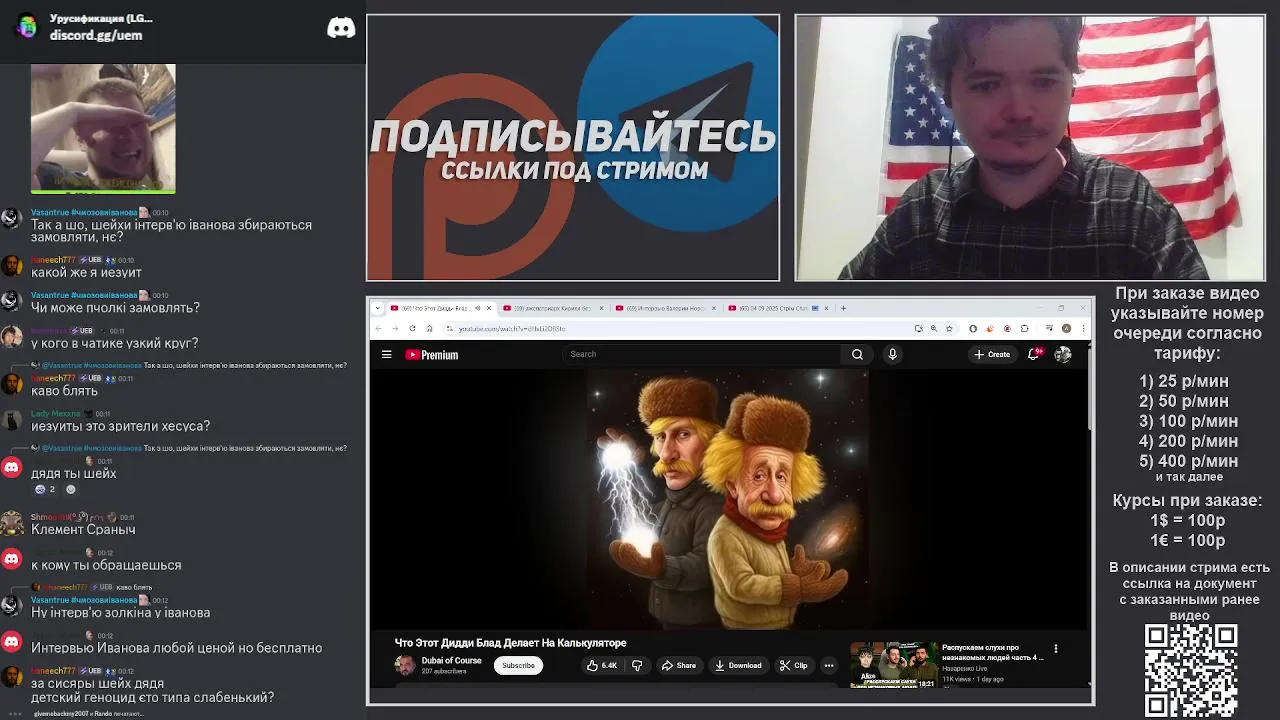The image size is (1280, 720).
Task: Click the recommended video title 'Распускаем слухи про'
Action: point(992,653)
